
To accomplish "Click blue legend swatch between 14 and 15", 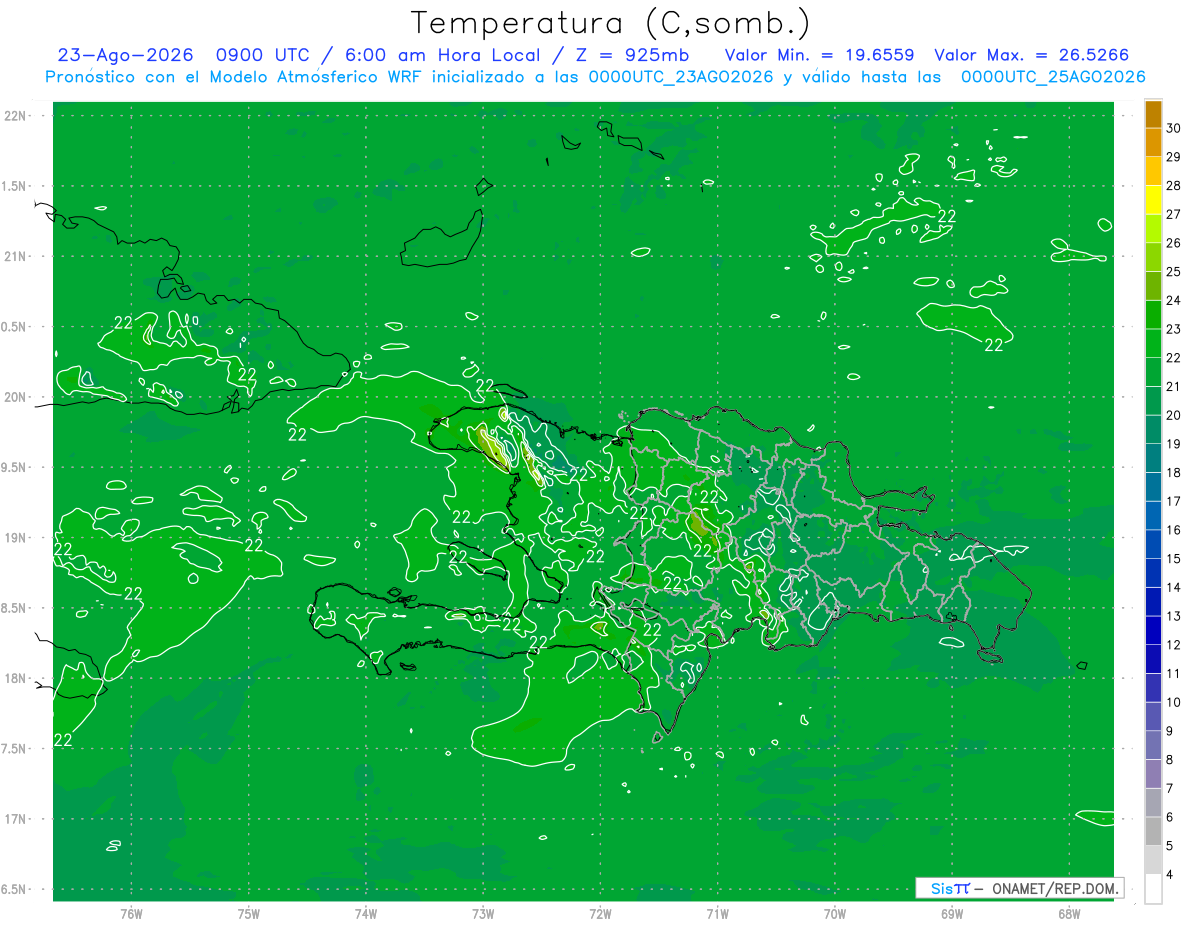I will click(1153, 573).
